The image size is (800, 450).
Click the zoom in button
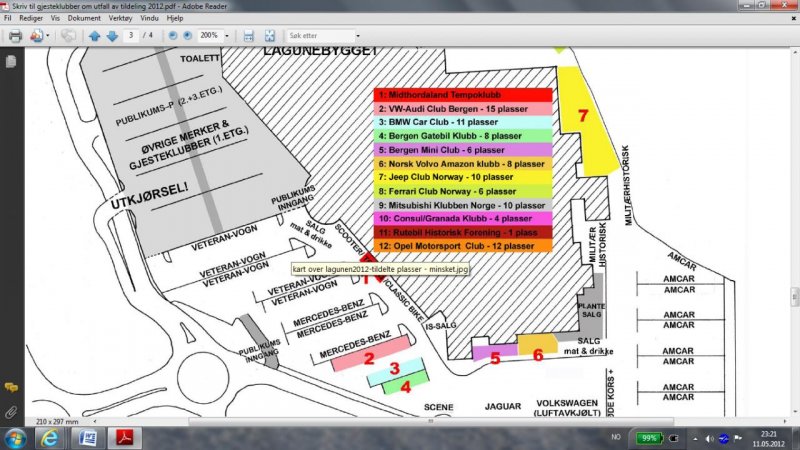189,36
